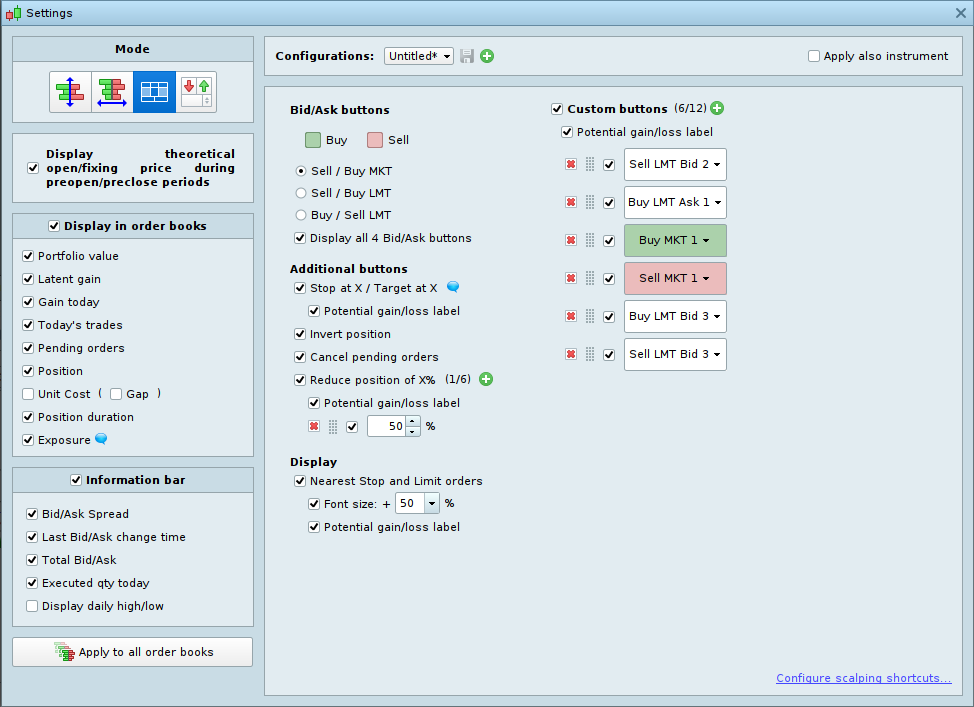This screenshot has height=707, width=974.
Task: Open the Buy MKT 1 dropdown
Action: coord(675,240)
